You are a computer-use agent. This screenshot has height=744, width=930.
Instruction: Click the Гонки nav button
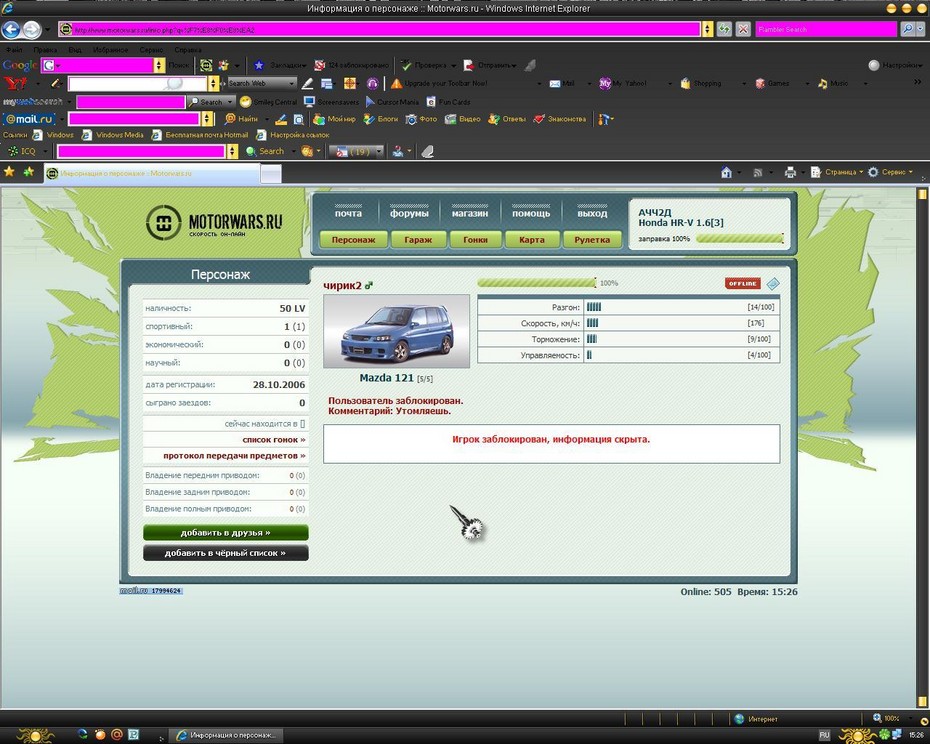coord(475,240)
